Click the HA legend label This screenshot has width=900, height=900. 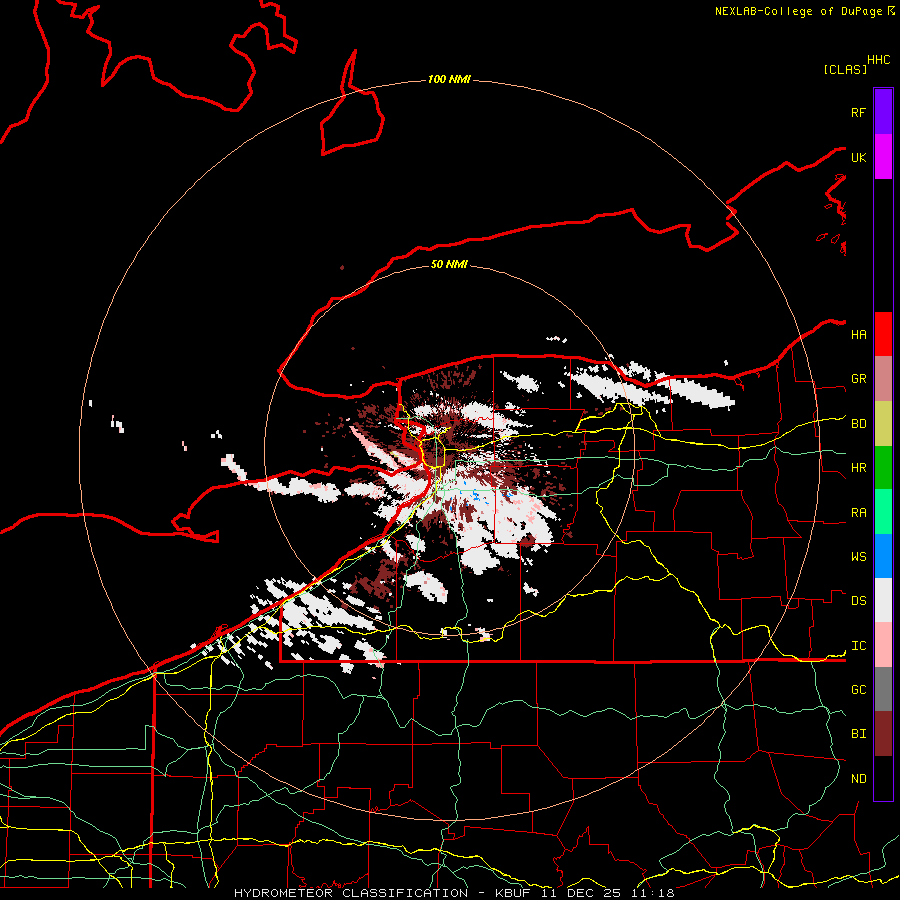[858, 334]
